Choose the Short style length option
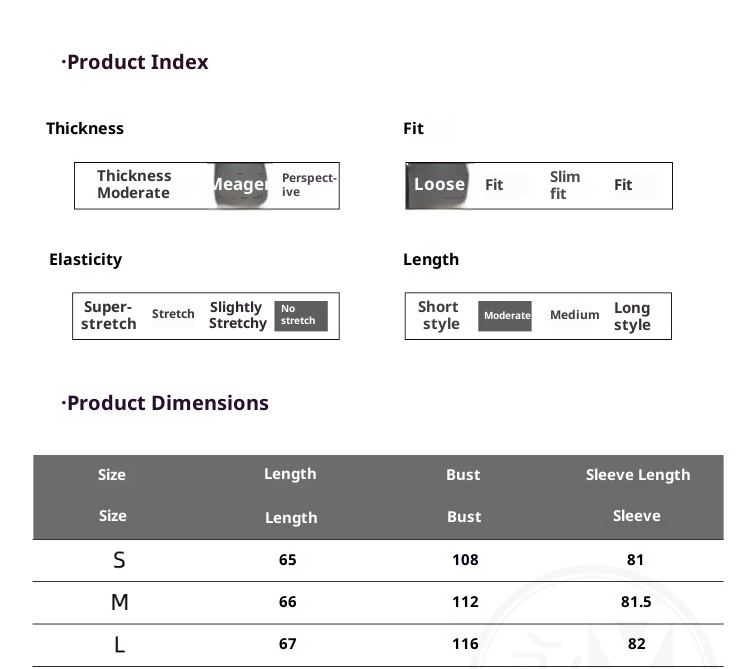Screen dimensions: 739x669 click(x=439, y=316)
